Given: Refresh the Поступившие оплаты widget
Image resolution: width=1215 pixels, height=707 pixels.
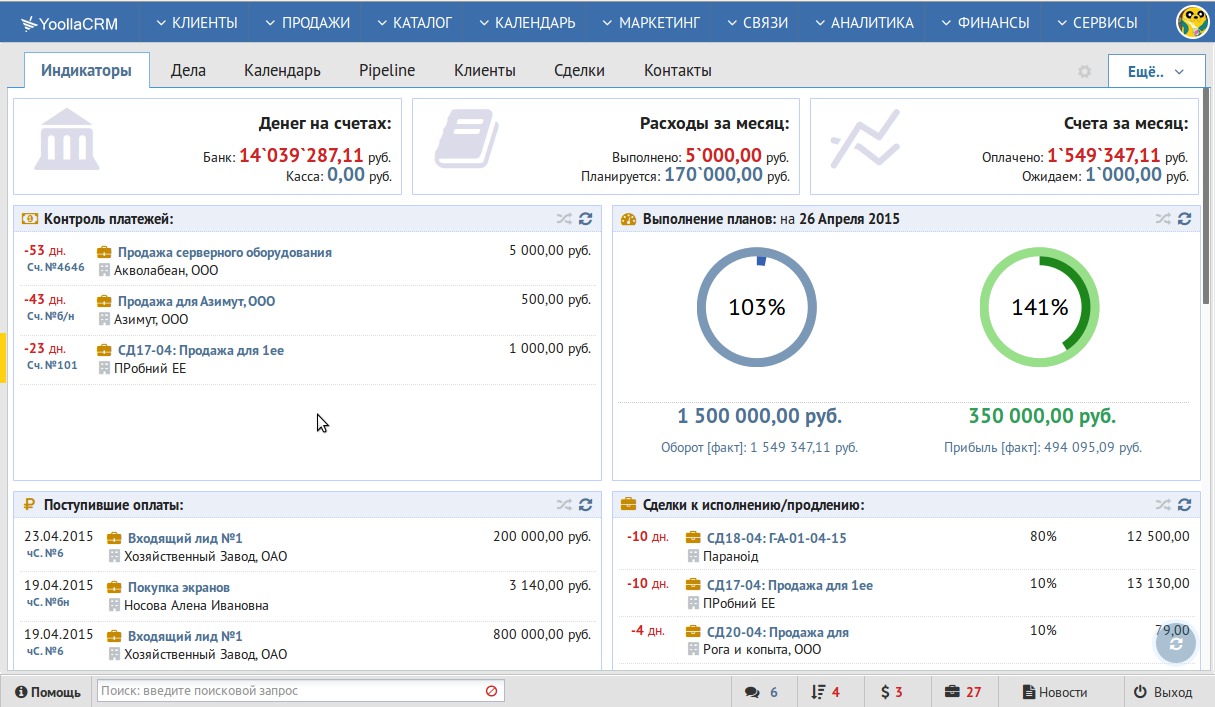Looking at the screenshot, I should pos(586,505).
